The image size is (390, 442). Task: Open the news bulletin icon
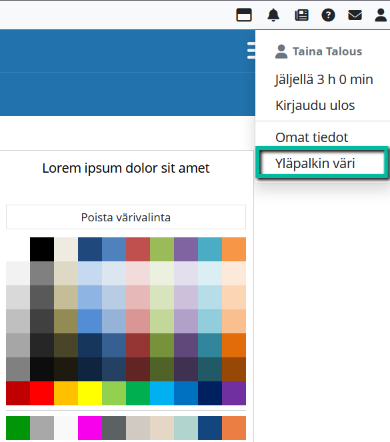pyautogui.click(x=302, y=15)
